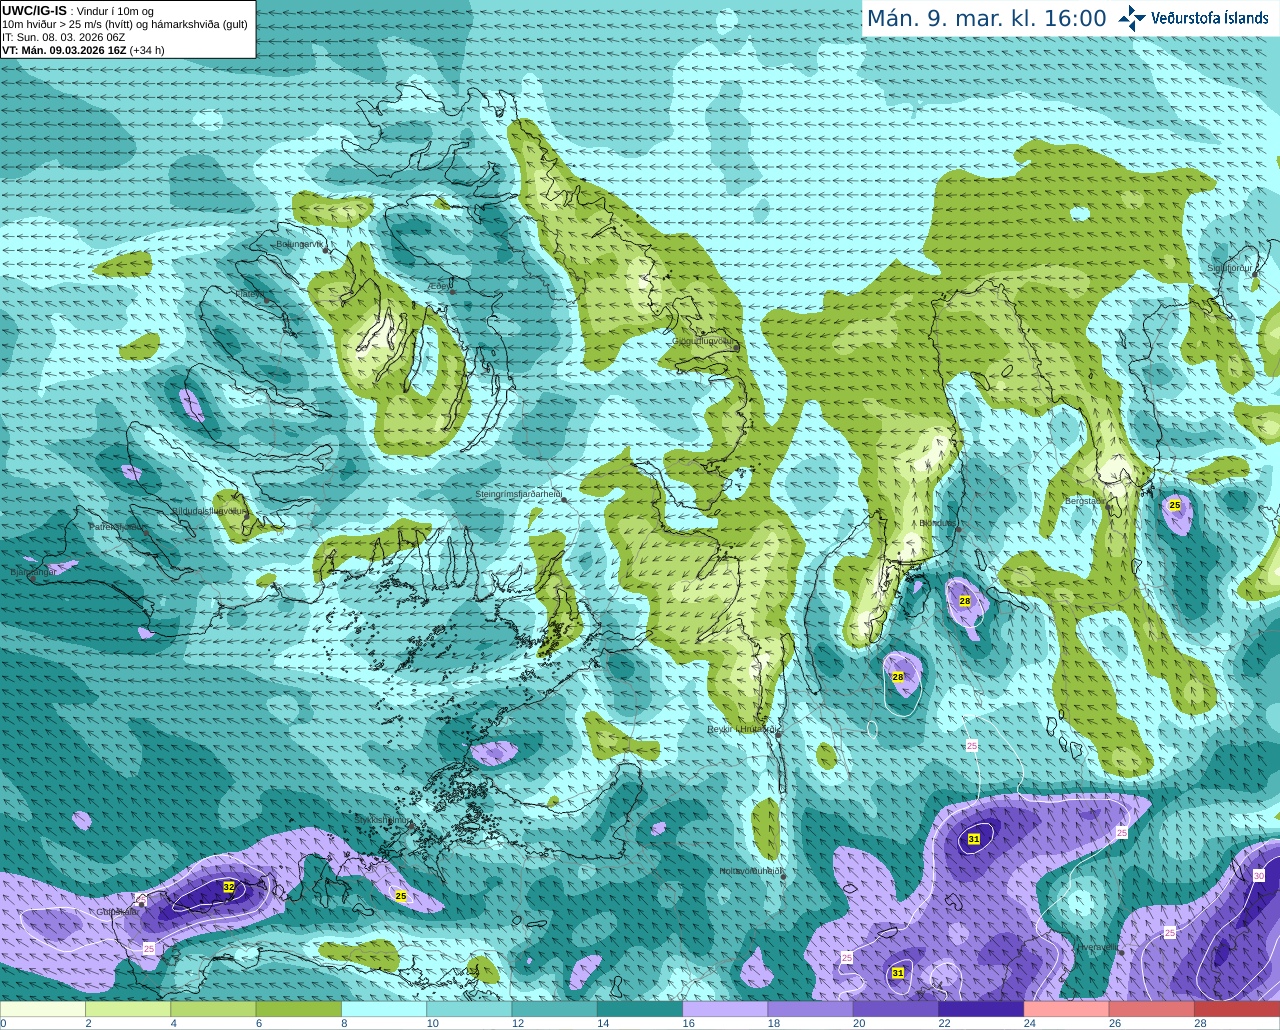Click the line about 10m hviður > 25 m/s
The height and width of the screenshot is (1030, 1280).
(x=125, y=24)
